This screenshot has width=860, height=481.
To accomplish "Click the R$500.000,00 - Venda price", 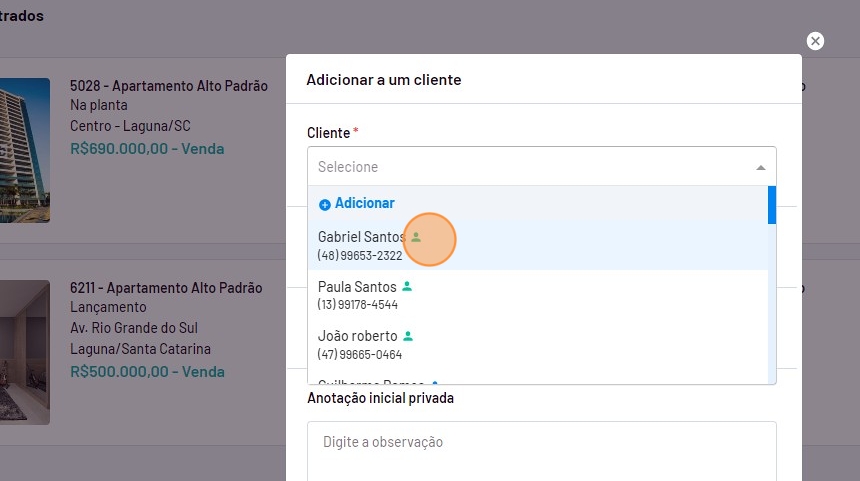I will (147, 371).
